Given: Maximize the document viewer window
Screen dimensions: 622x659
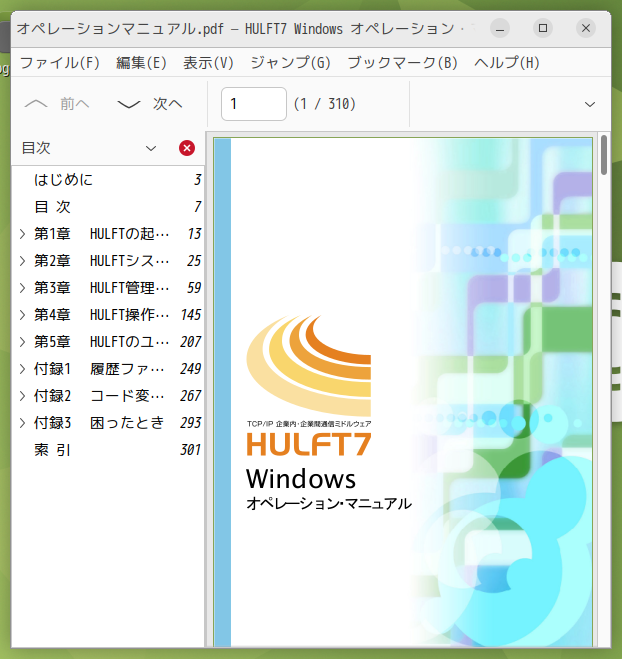Looking at the screenshot, I should coord(543,28).
